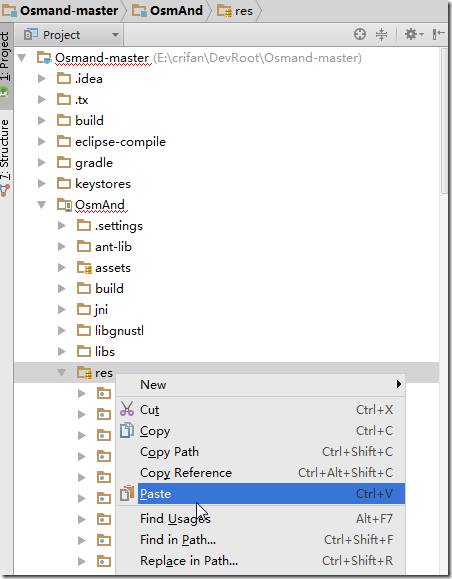Choose Replace in Path... entry
This screenshot has height=579, width=452.
click(x=260, y=561)
